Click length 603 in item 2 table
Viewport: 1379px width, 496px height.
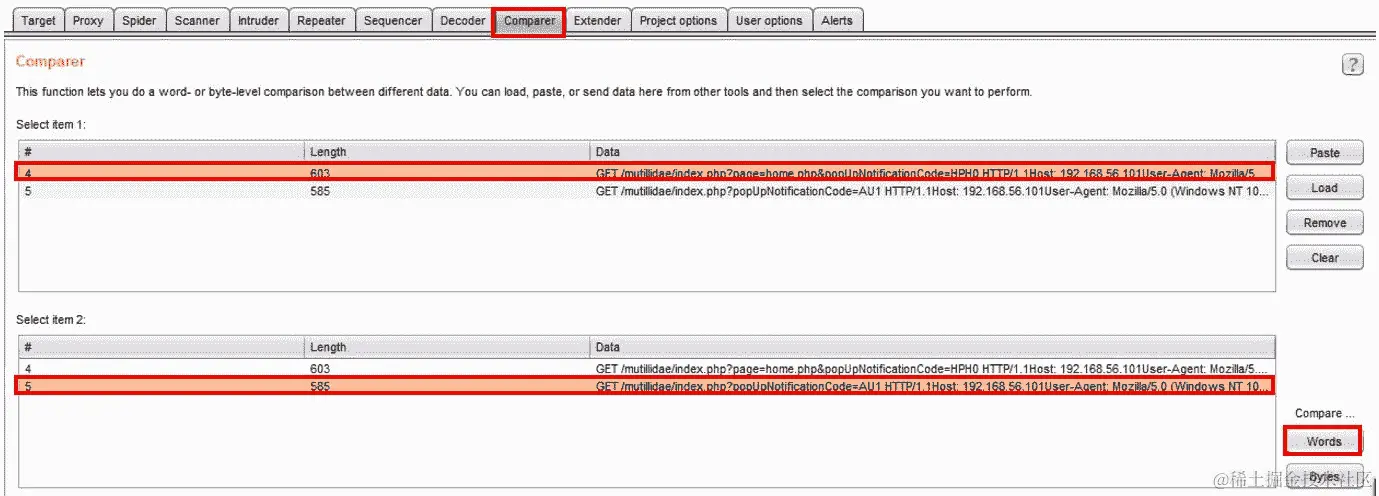[320, 368]
